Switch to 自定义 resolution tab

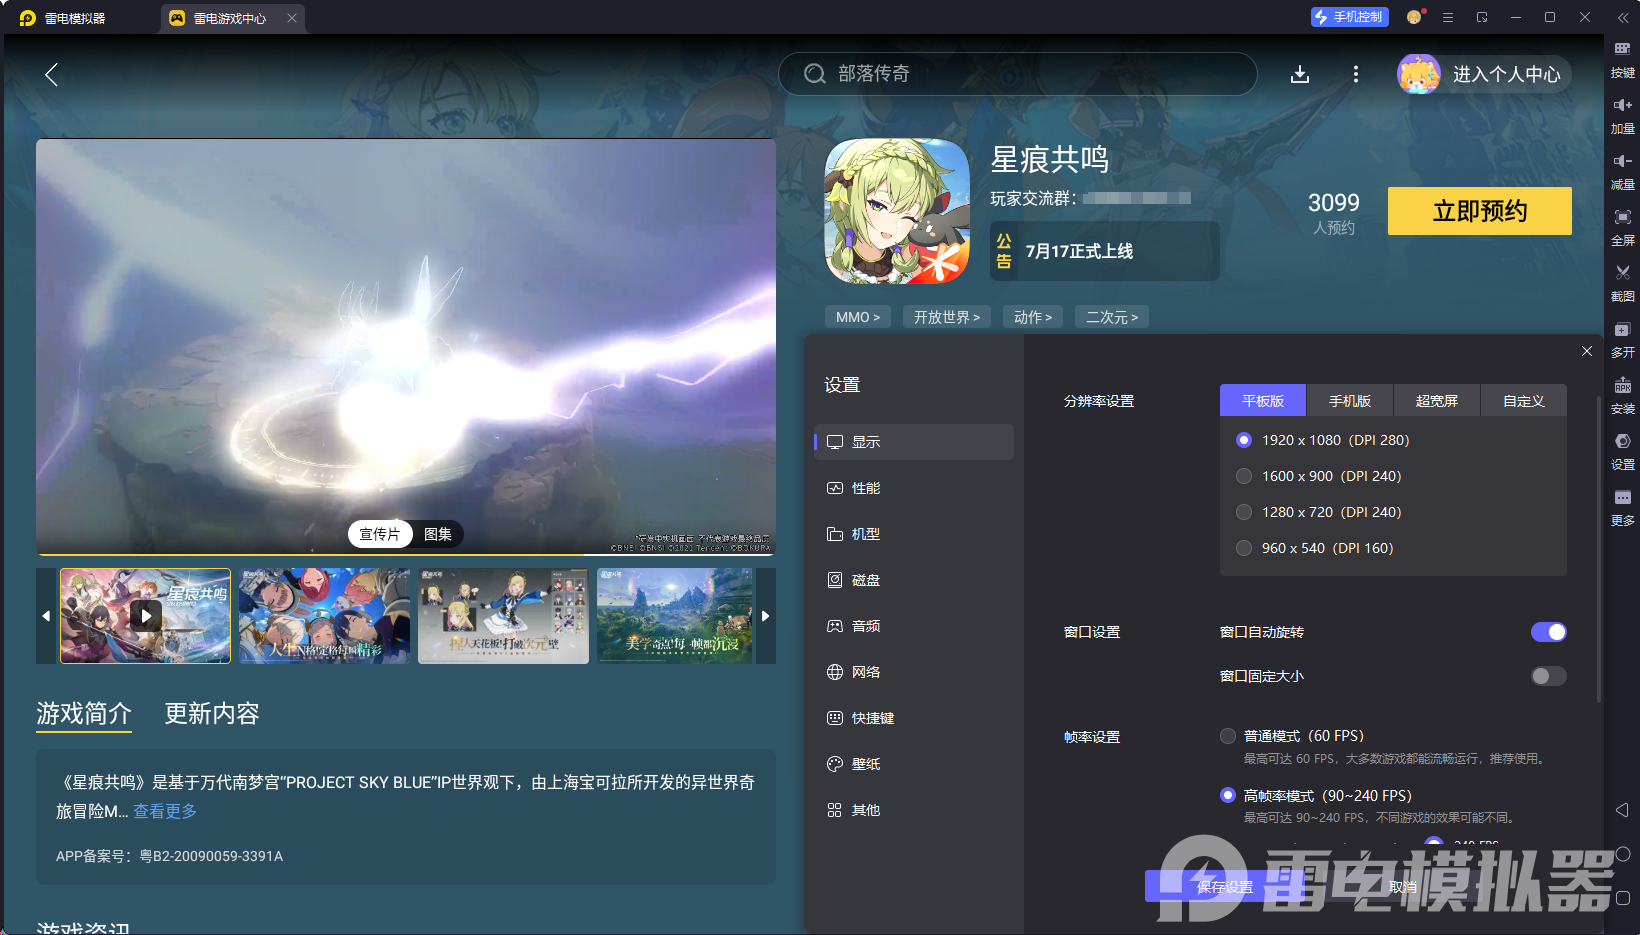[x=1524, y=401]
